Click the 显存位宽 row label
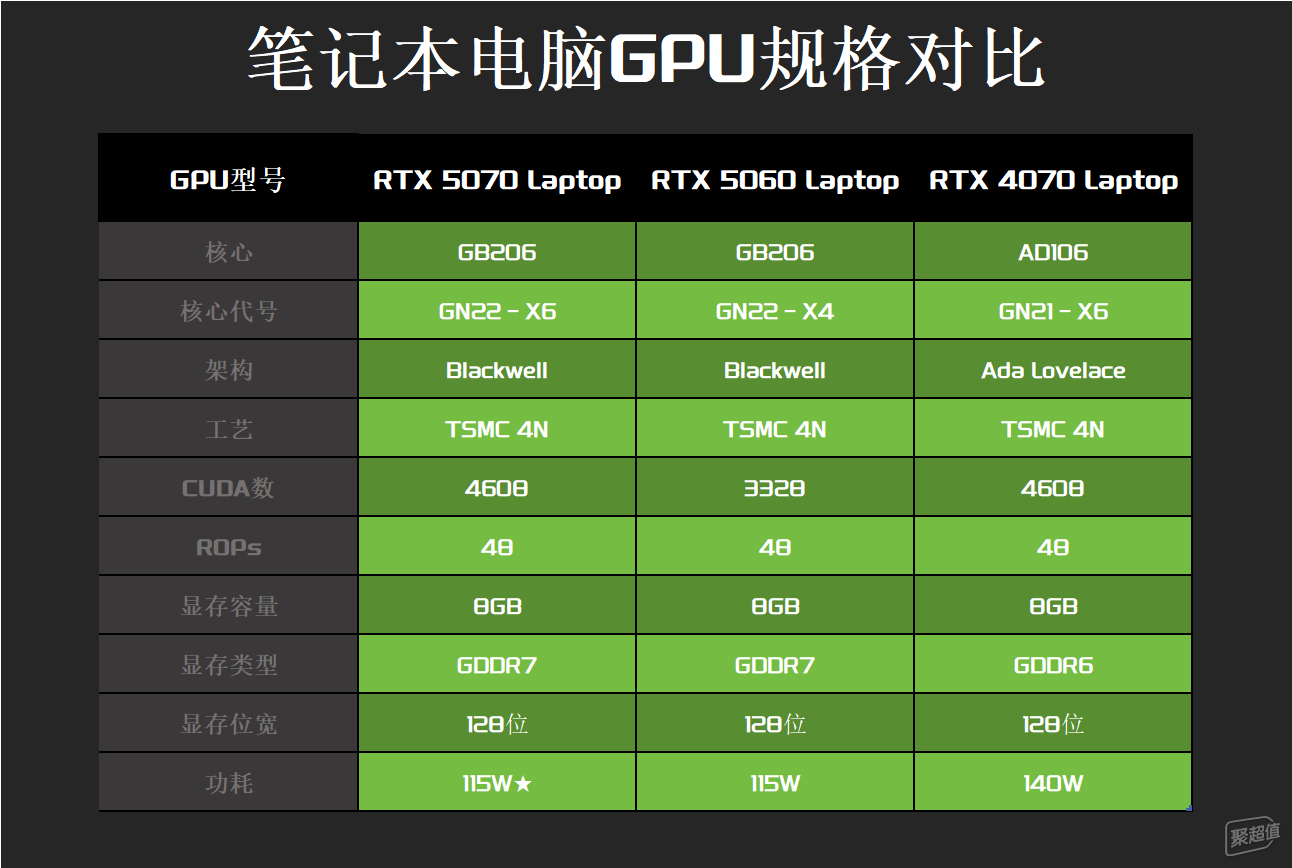 point(228,724)
